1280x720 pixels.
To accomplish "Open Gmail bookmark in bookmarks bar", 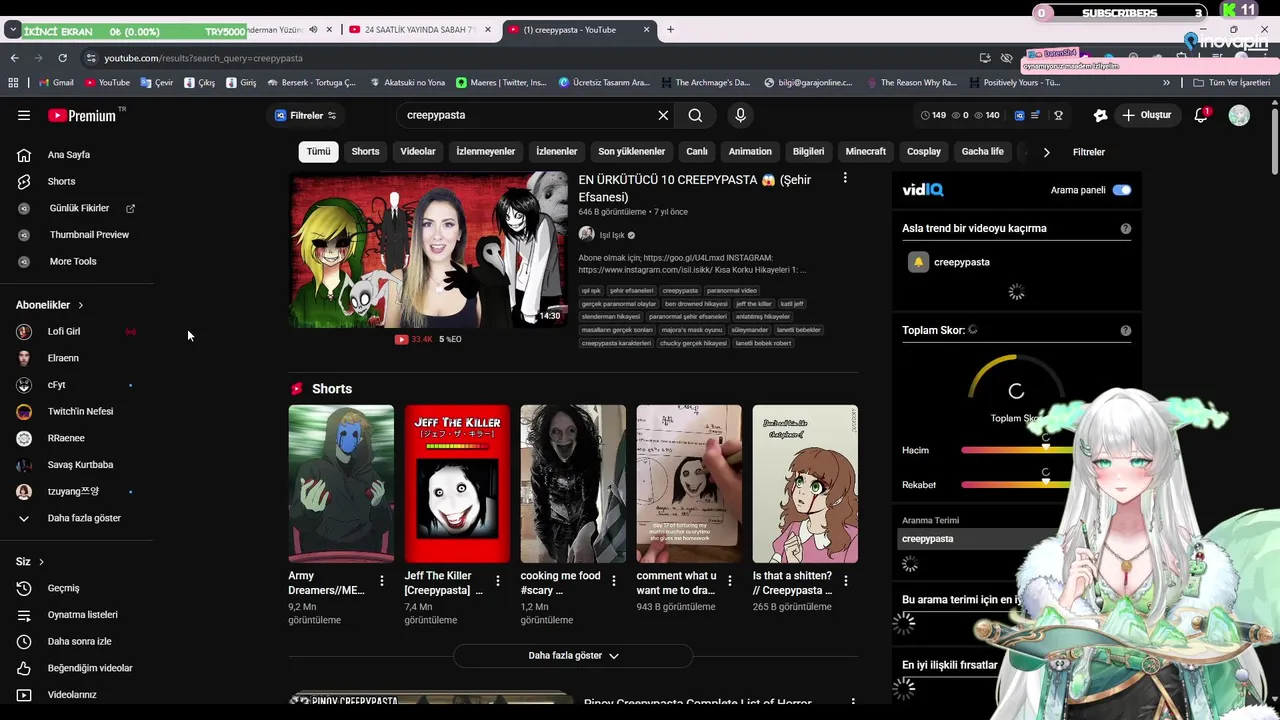I will tap(56, 83).
